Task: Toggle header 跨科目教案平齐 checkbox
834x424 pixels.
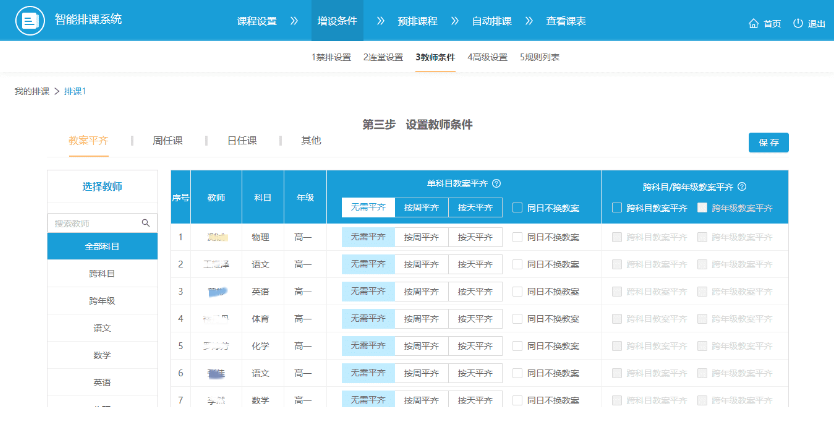Action: tap(617, 207)
